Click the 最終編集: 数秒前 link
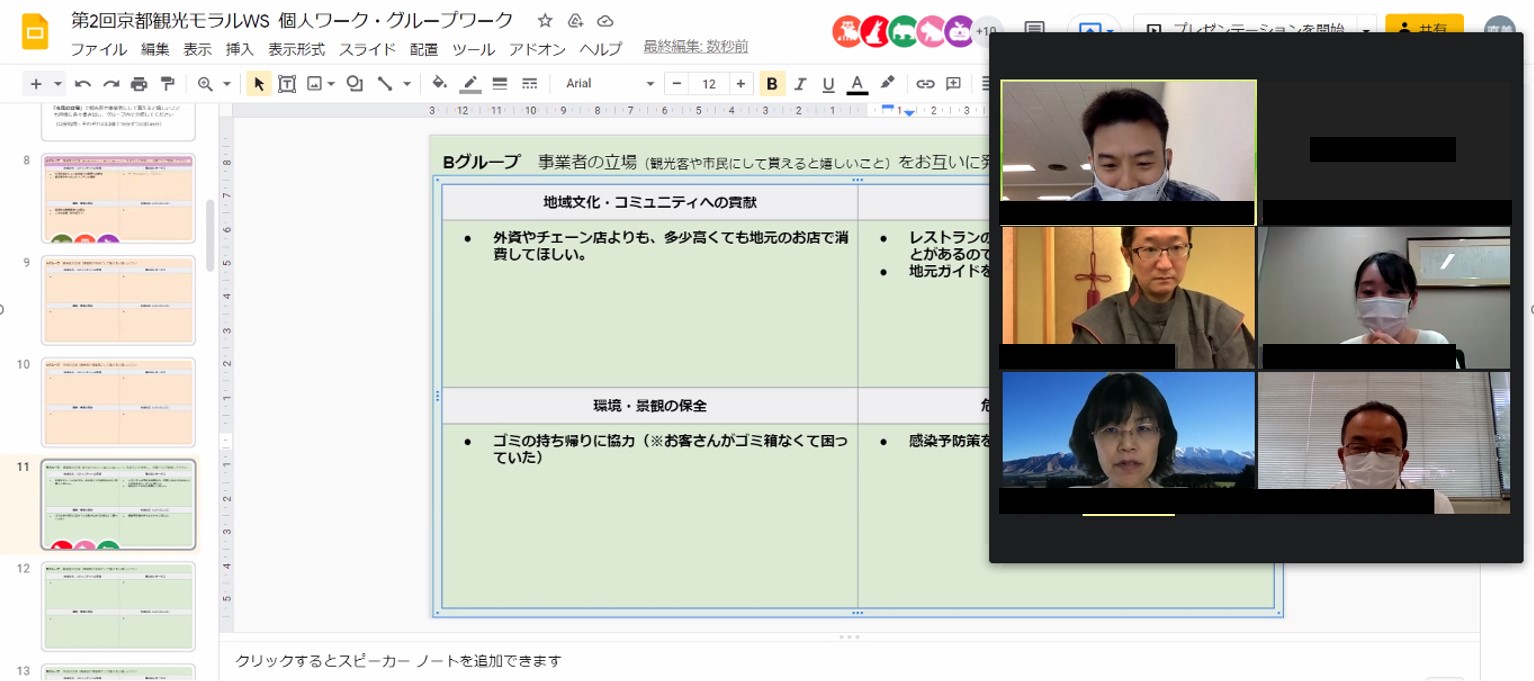Image resolution: width=1534 pixels, height=681 pixels. point(695,47)
